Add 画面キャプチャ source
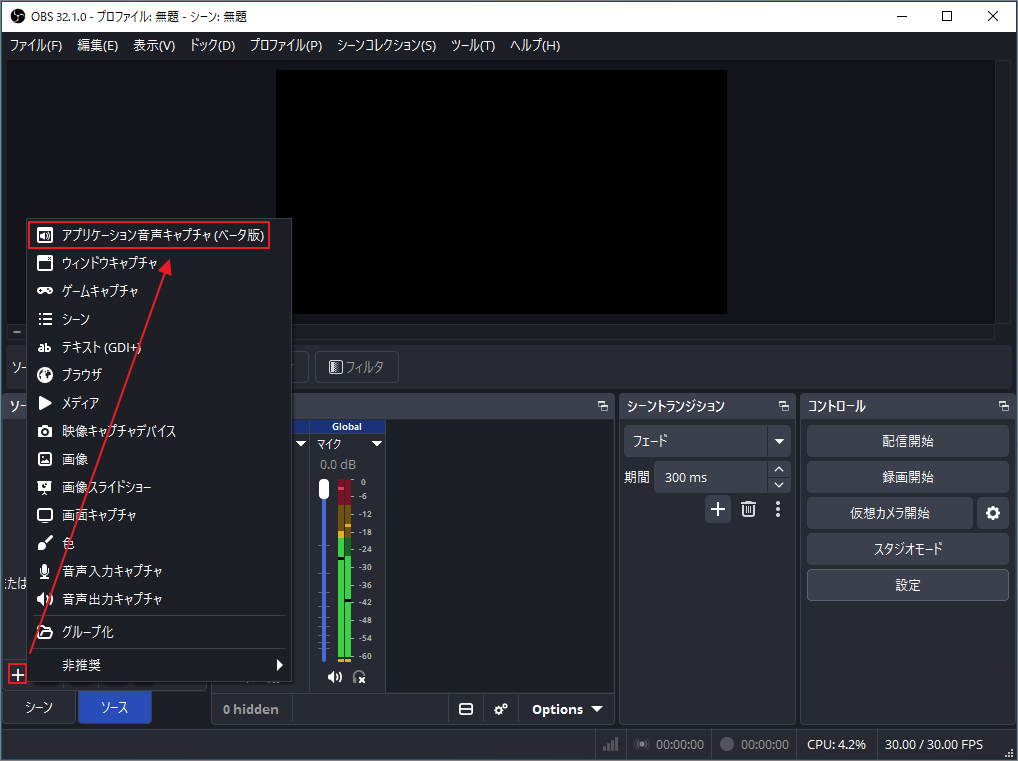 click(x=159, y=515)
